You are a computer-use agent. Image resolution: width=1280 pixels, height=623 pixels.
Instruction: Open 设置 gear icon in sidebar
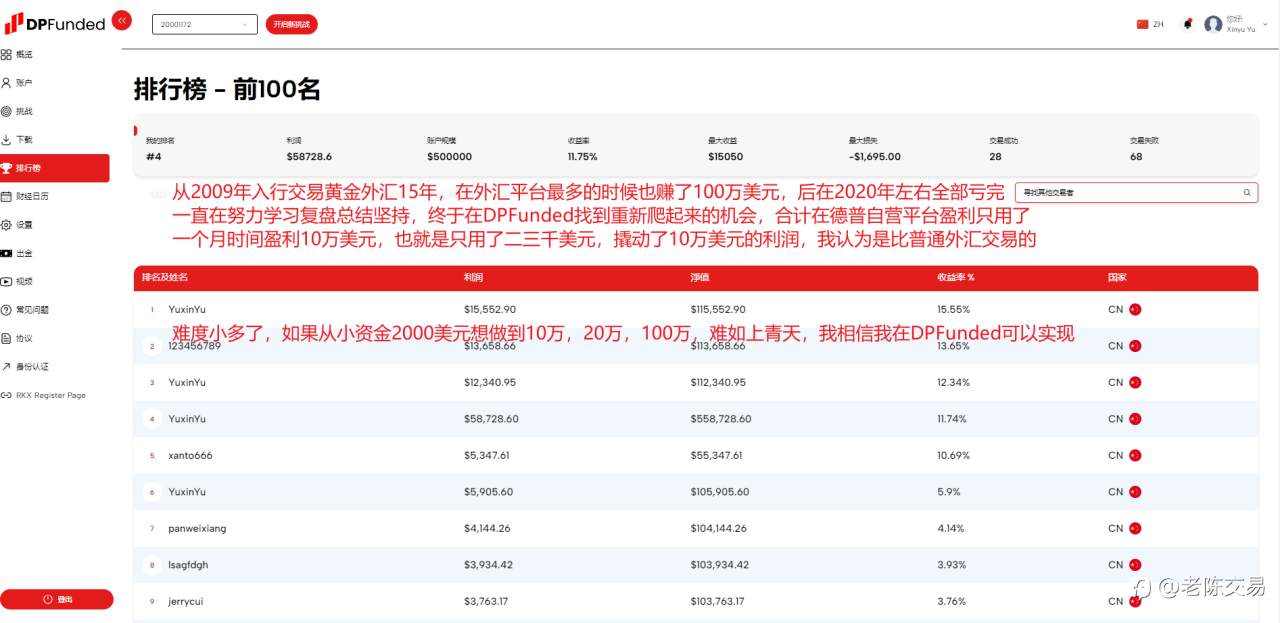6,225
